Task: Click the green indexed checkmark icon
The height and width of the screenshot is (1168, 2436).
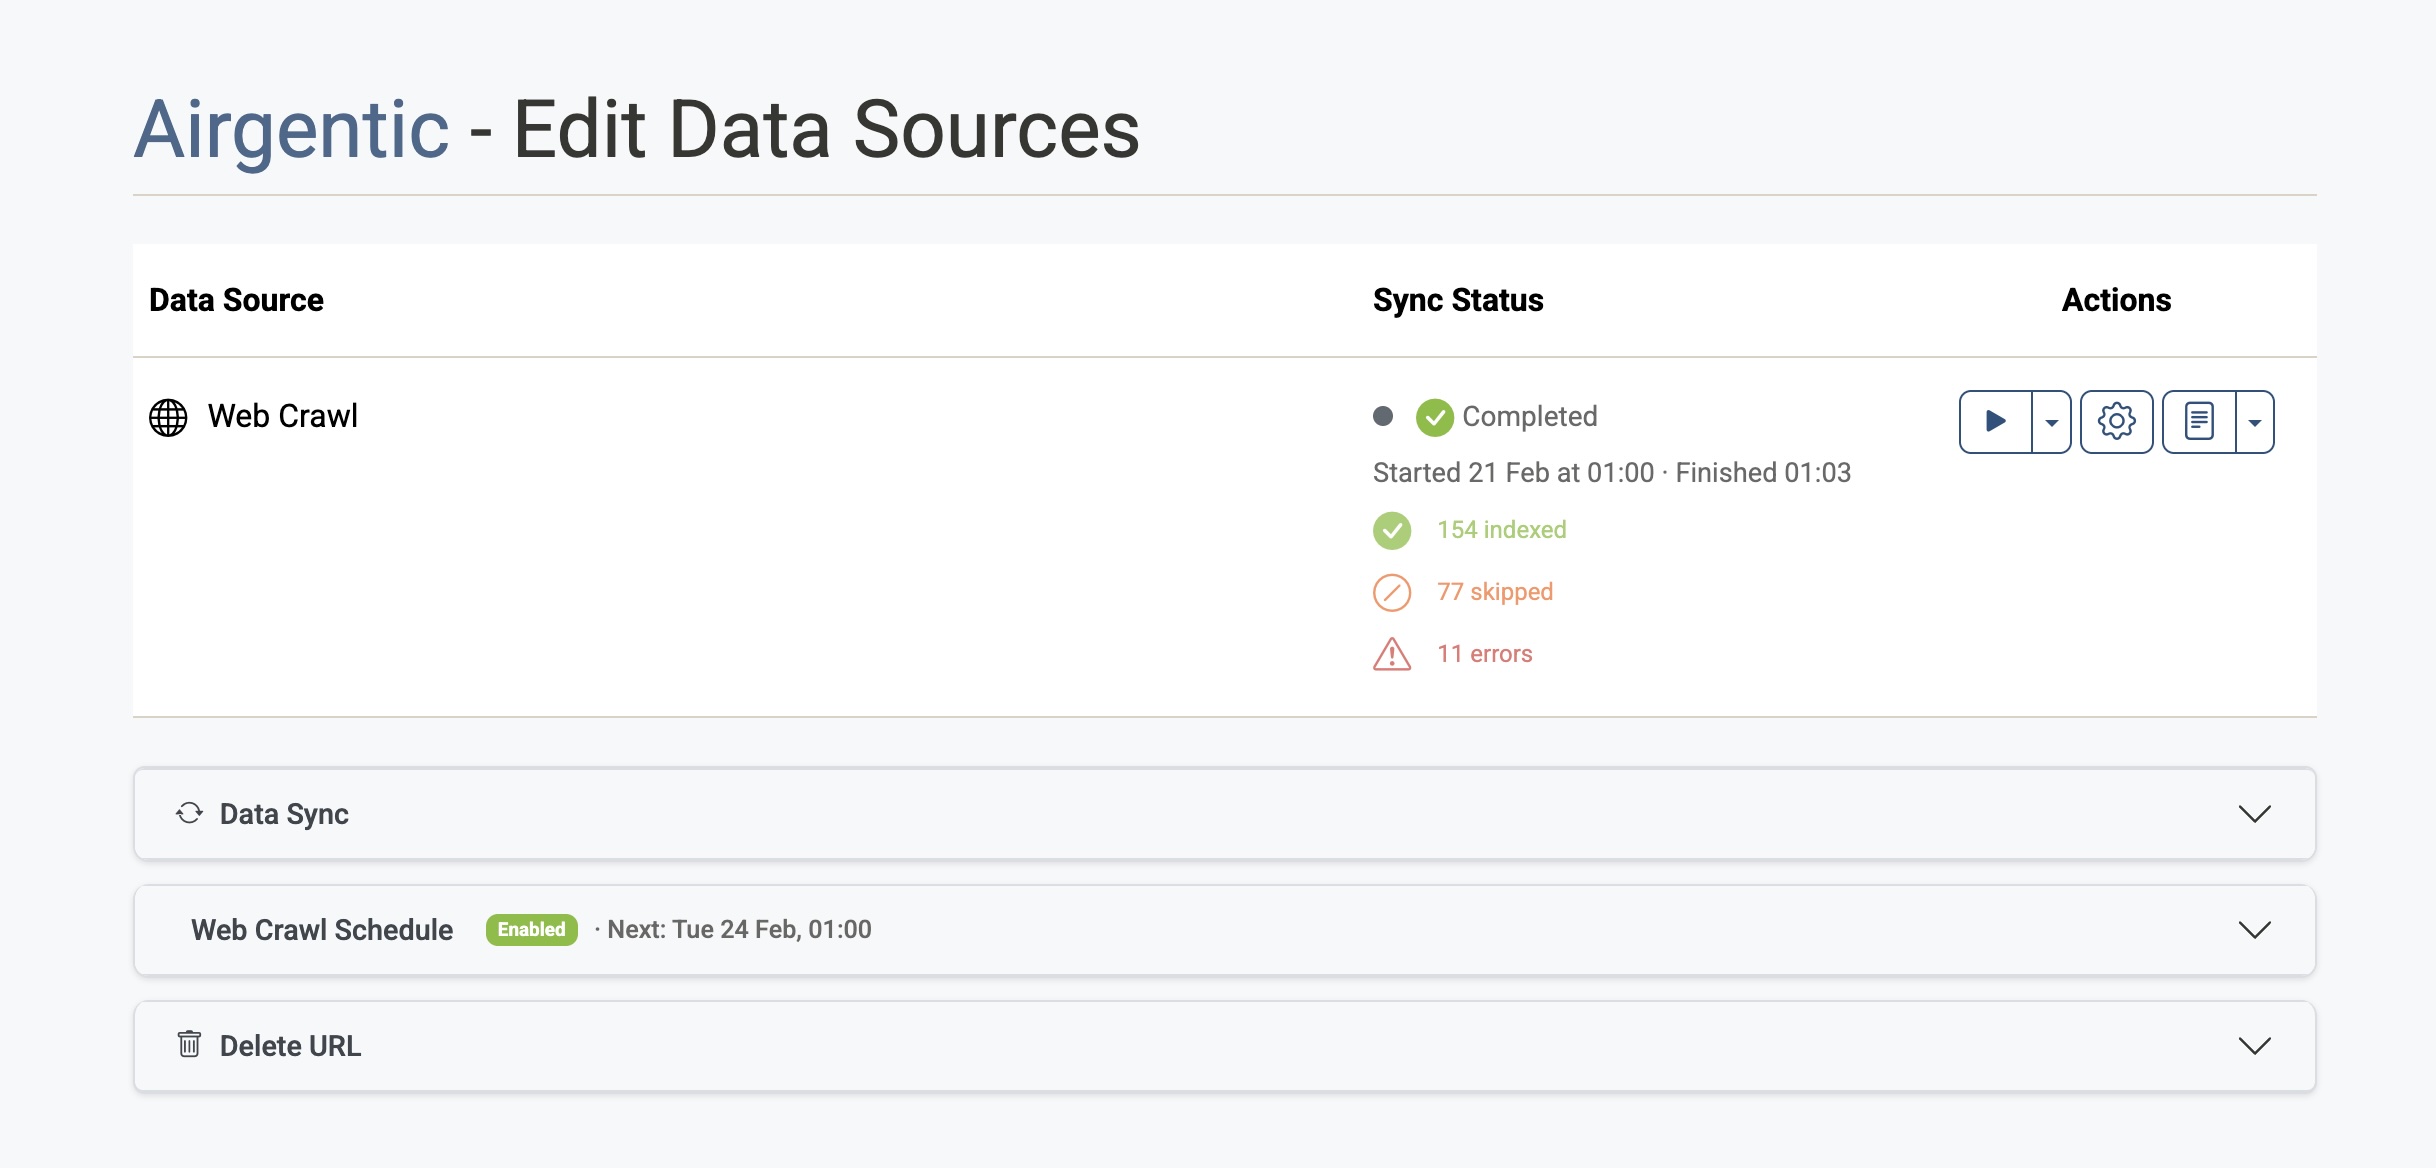Action: [1391, 530]
